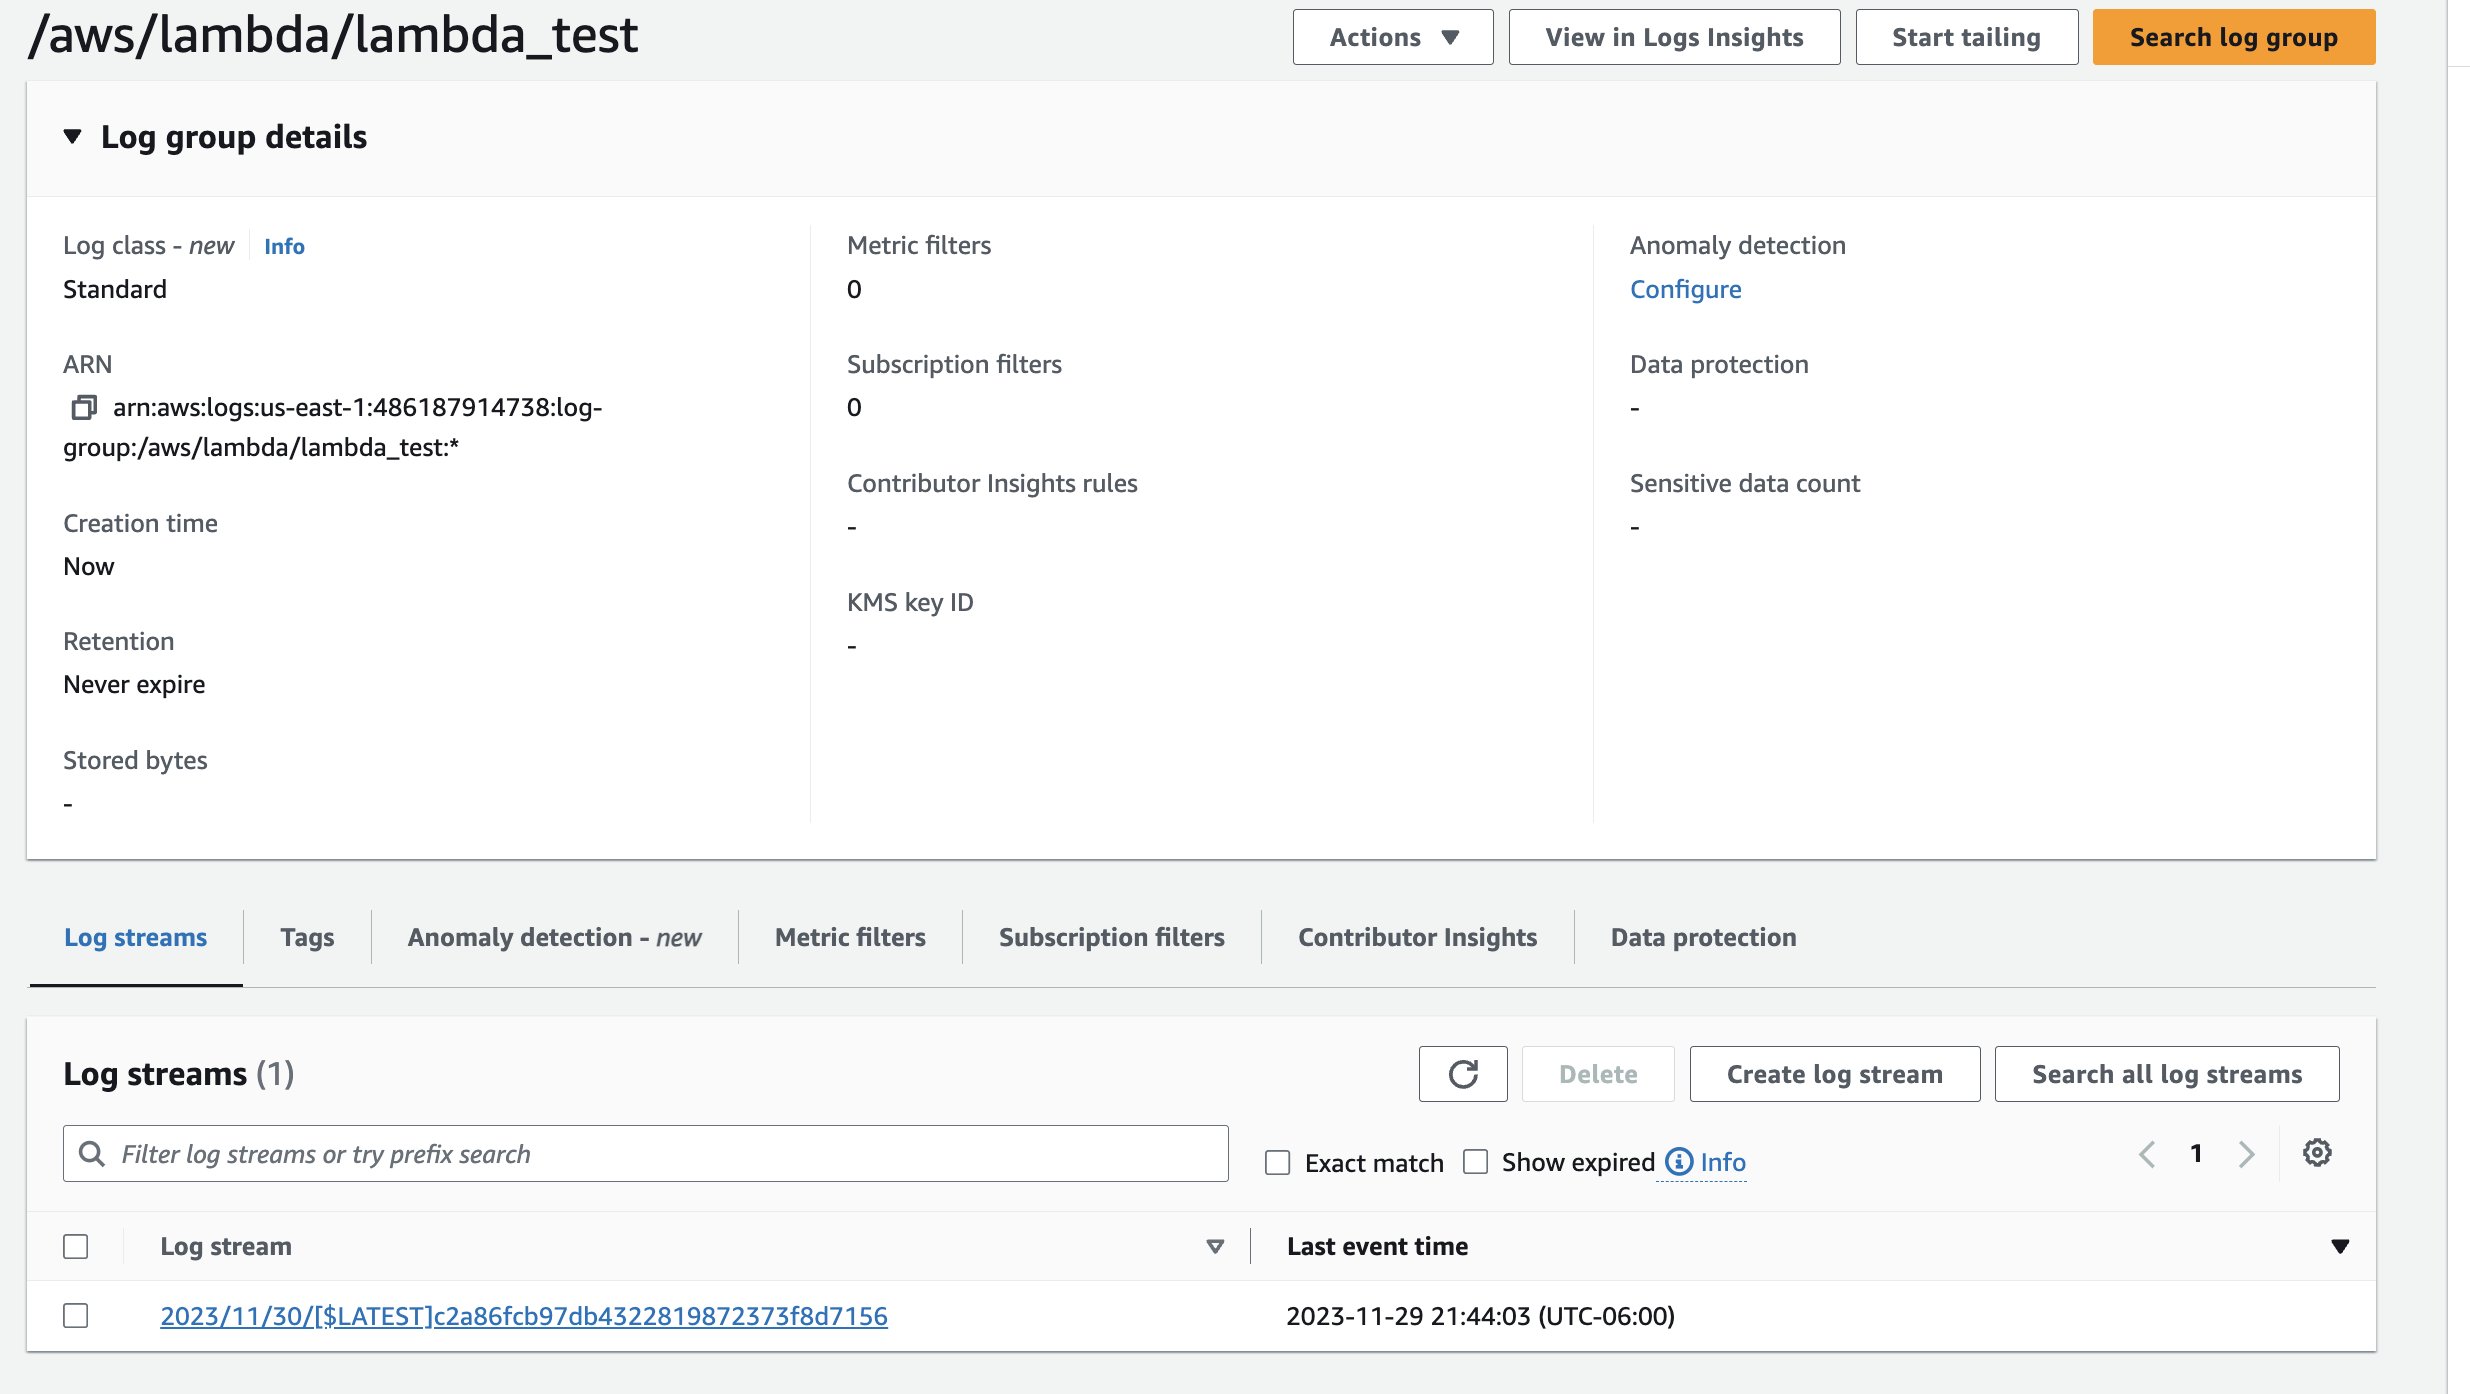
Task: Copy the log group ARN
Action: tap(84, 407)
